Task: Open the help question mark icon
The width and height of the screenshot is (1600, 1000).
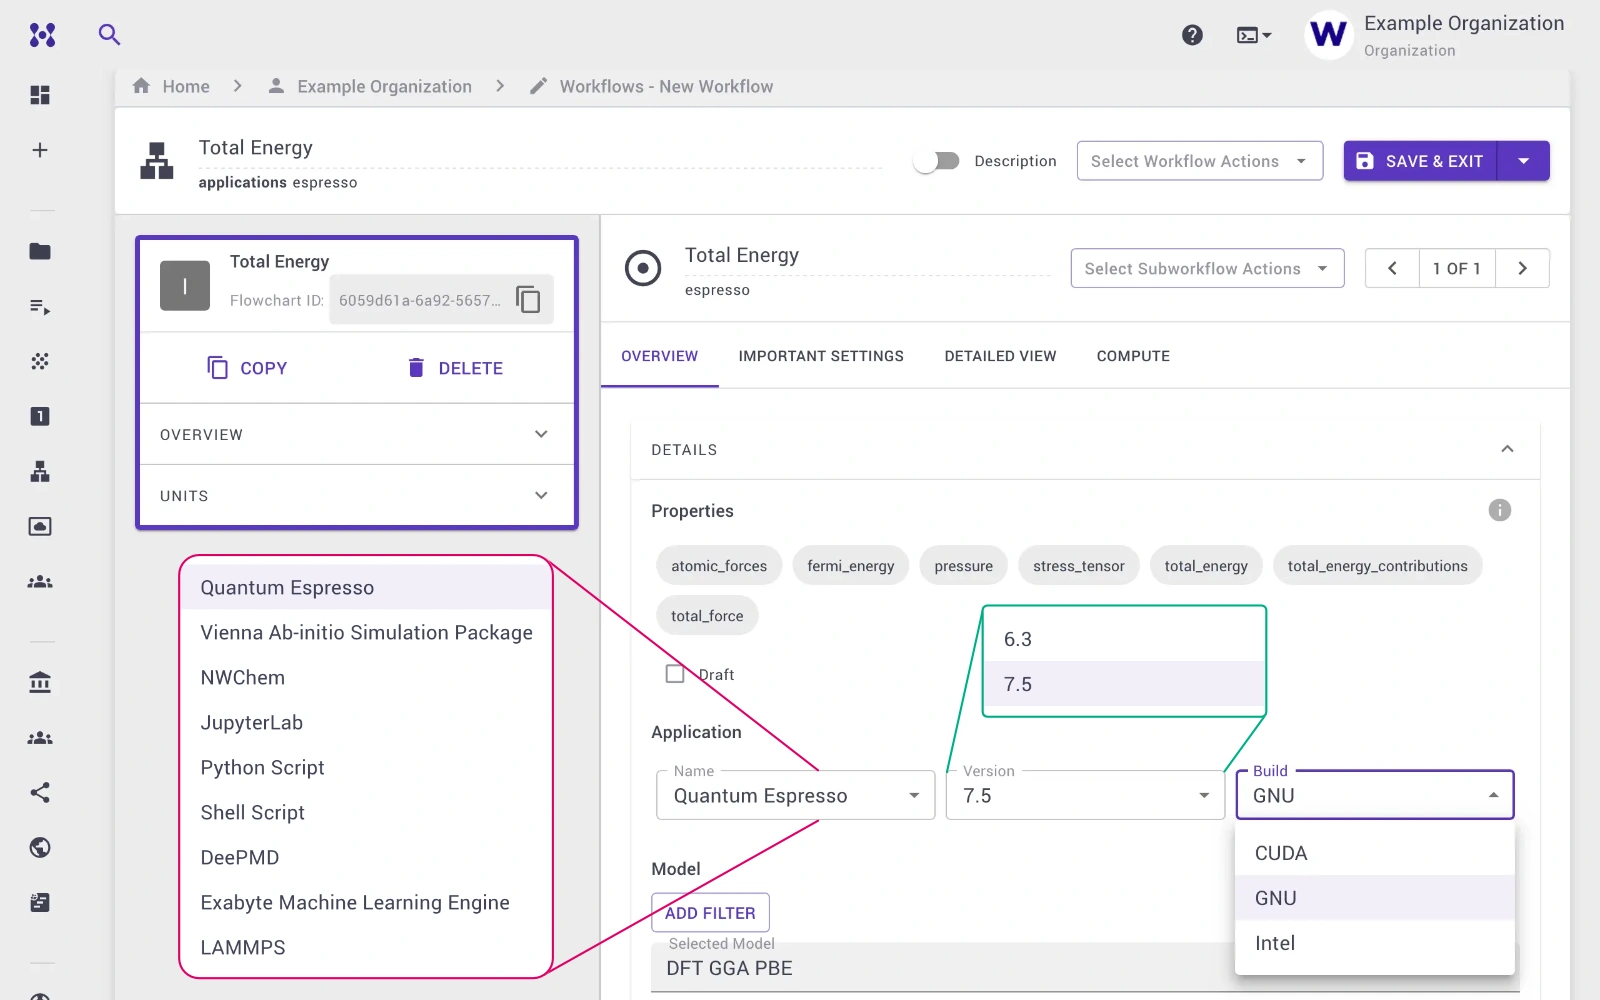Action: [1192, 35]
